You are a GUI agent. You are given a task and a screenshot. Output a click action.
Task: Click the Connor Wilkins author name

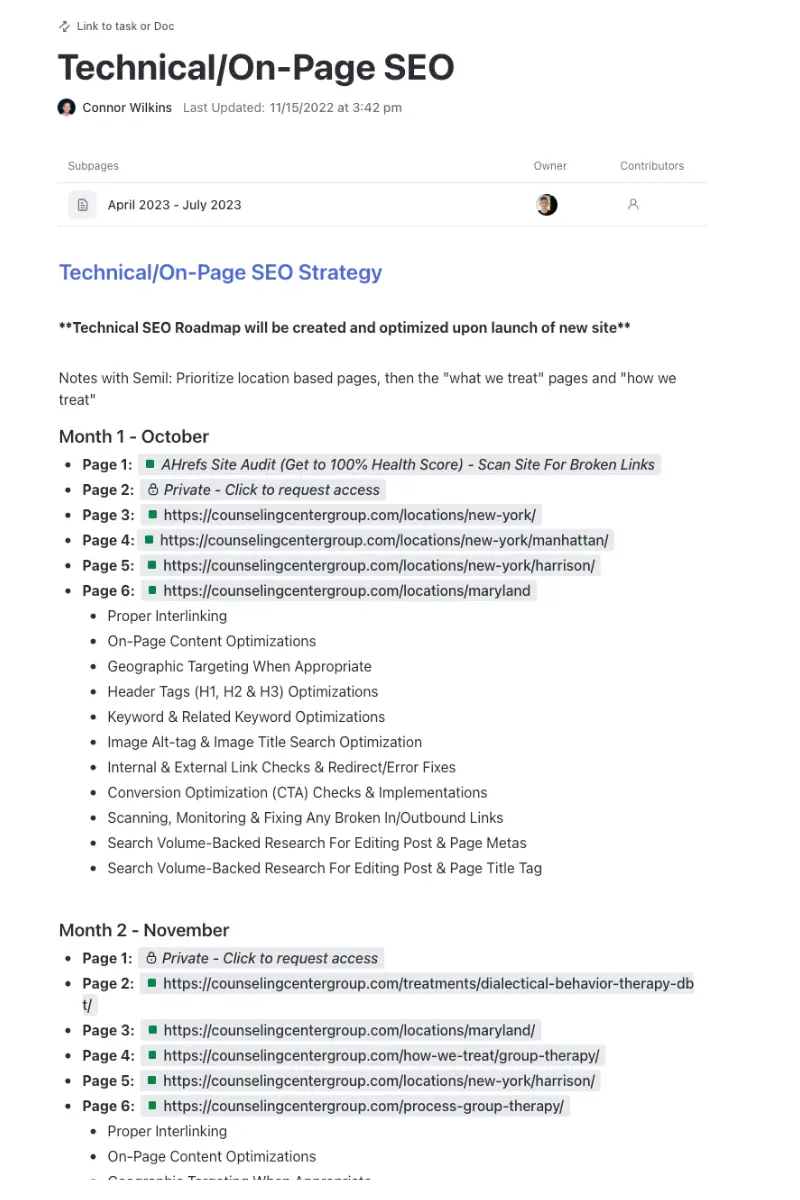(127, 107)
